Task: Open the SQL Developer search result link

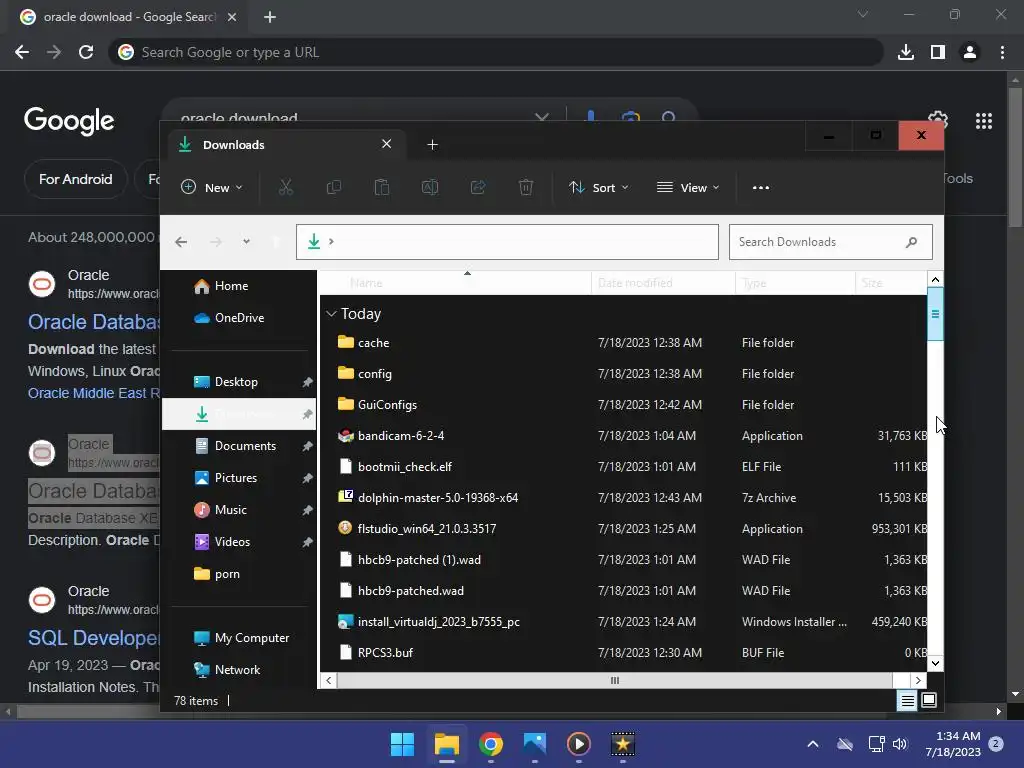Action: [93, 638]
